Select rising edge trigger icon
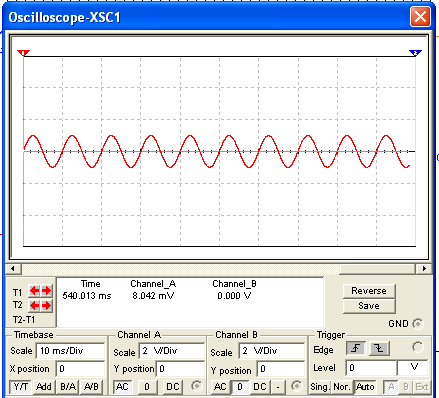The height and width of the screenshot is (398, 439). coord(356,348)
